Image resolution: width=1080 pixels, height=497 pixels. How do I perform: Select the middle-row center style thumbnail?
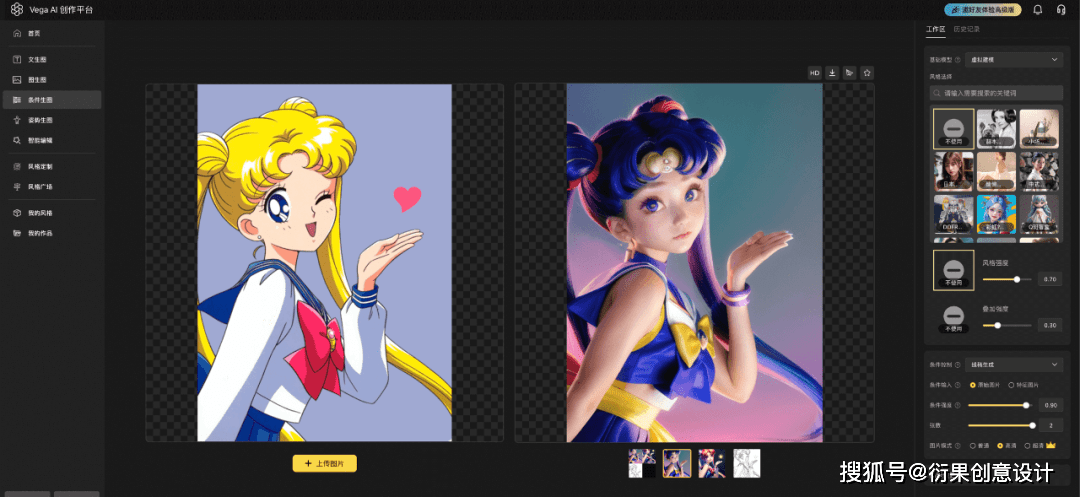click(x=996, y=171)
